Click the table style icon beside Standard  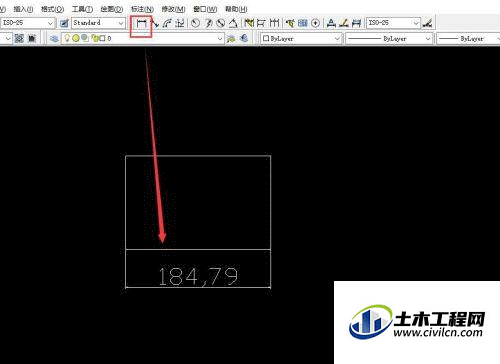click(x=64, y=23)
